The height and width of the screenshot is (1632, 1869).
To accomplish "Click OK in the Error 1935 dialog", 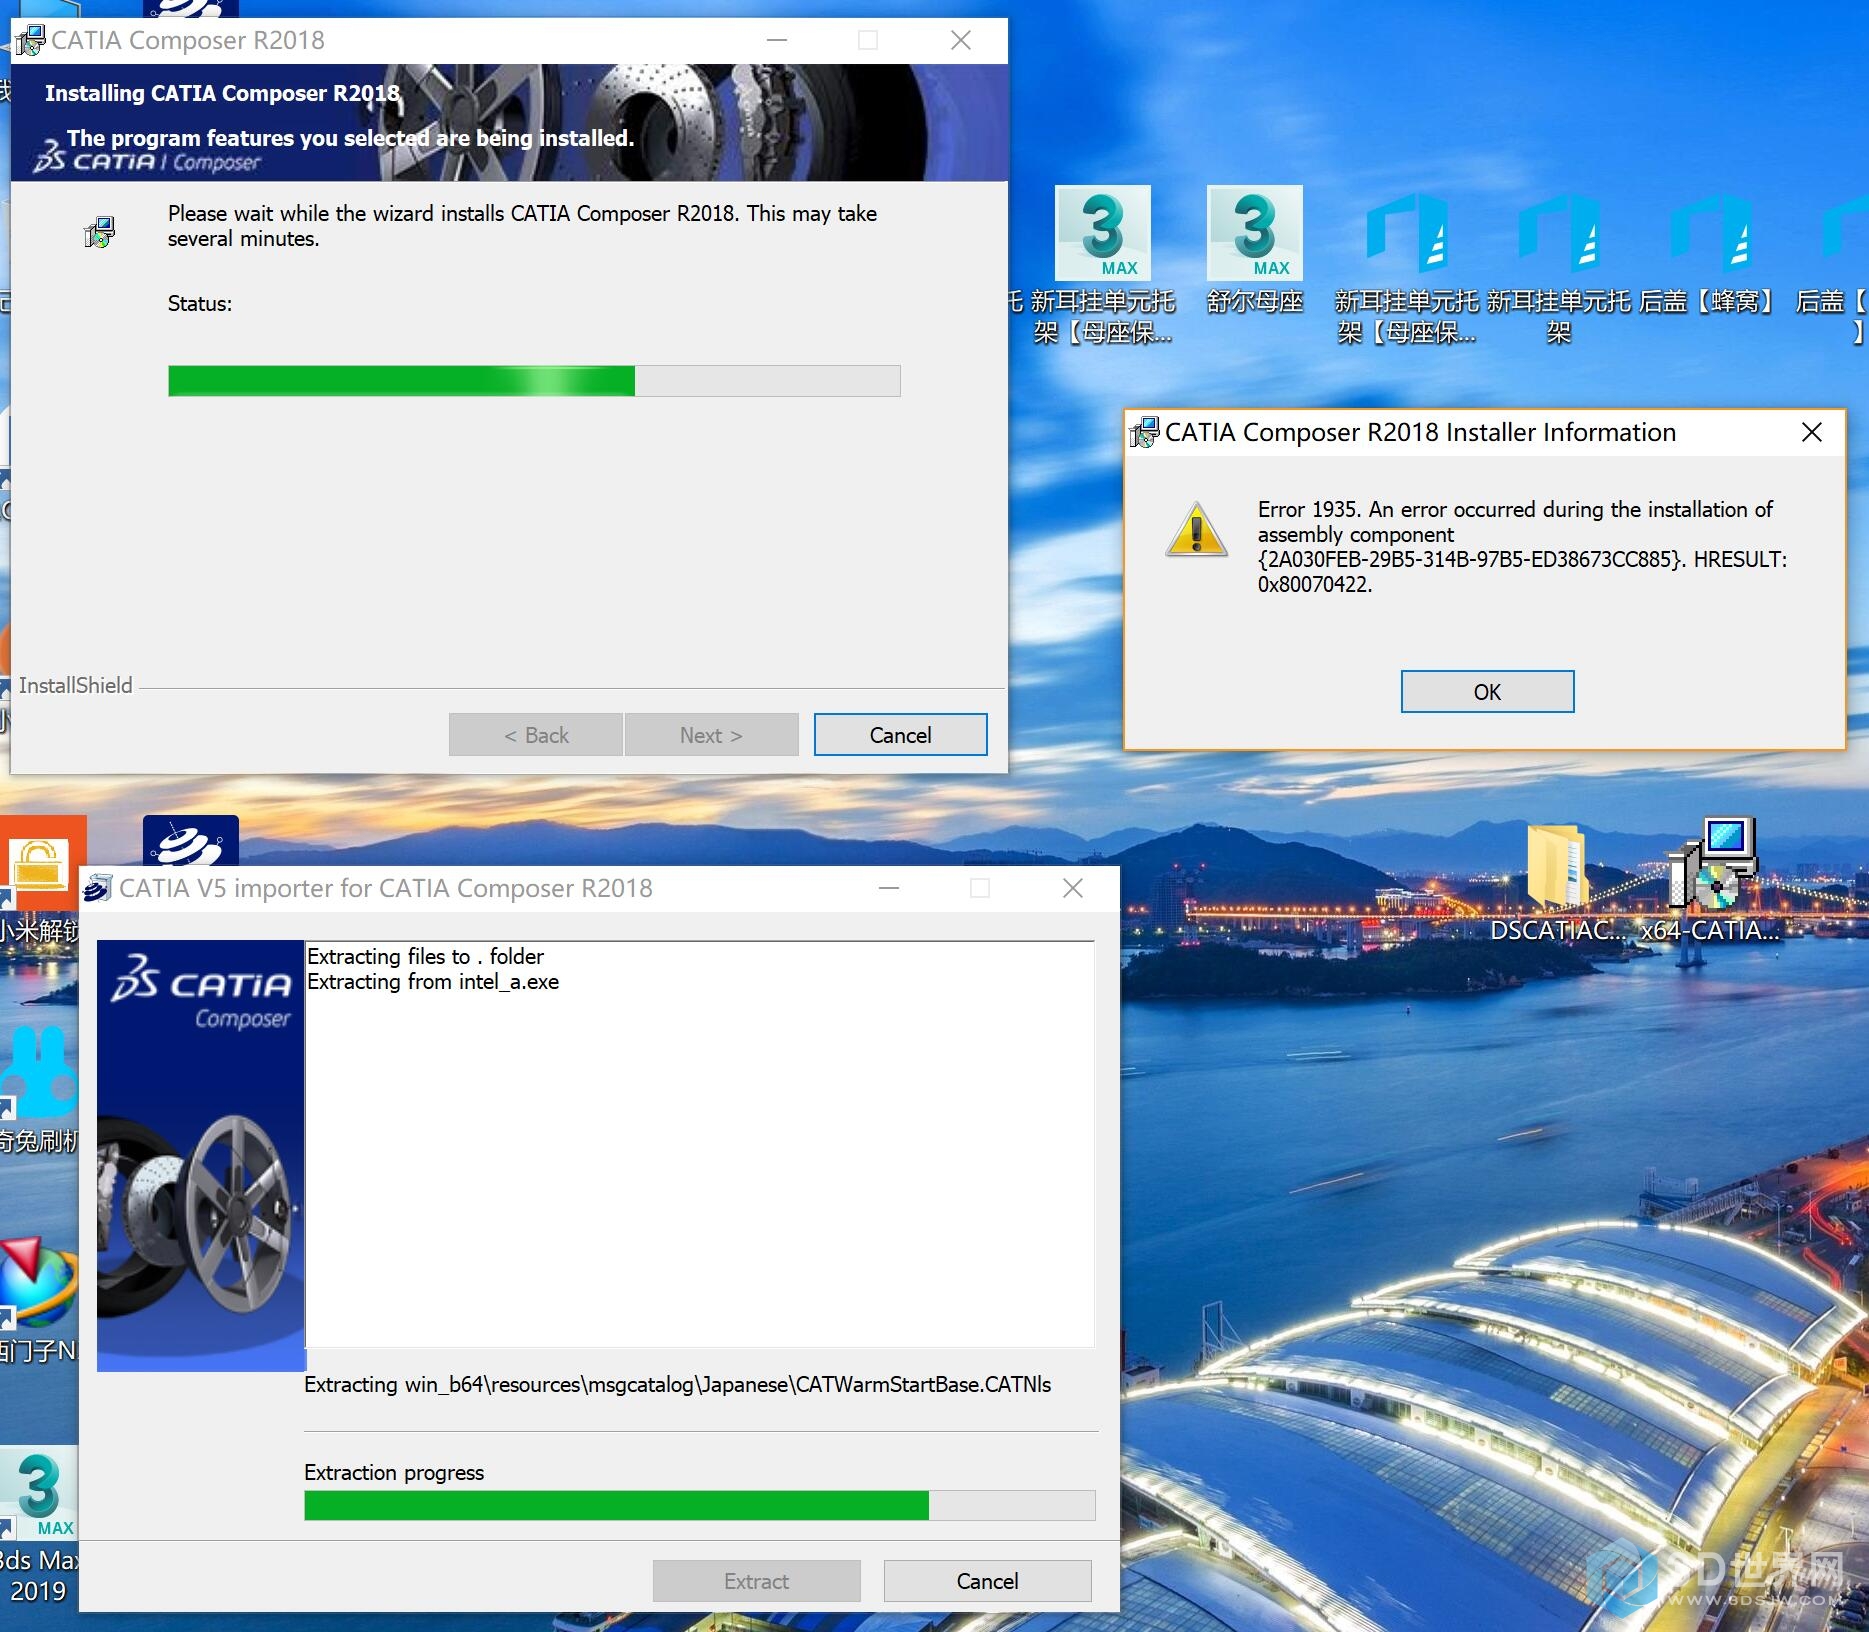I will (x=1487, y=692).
